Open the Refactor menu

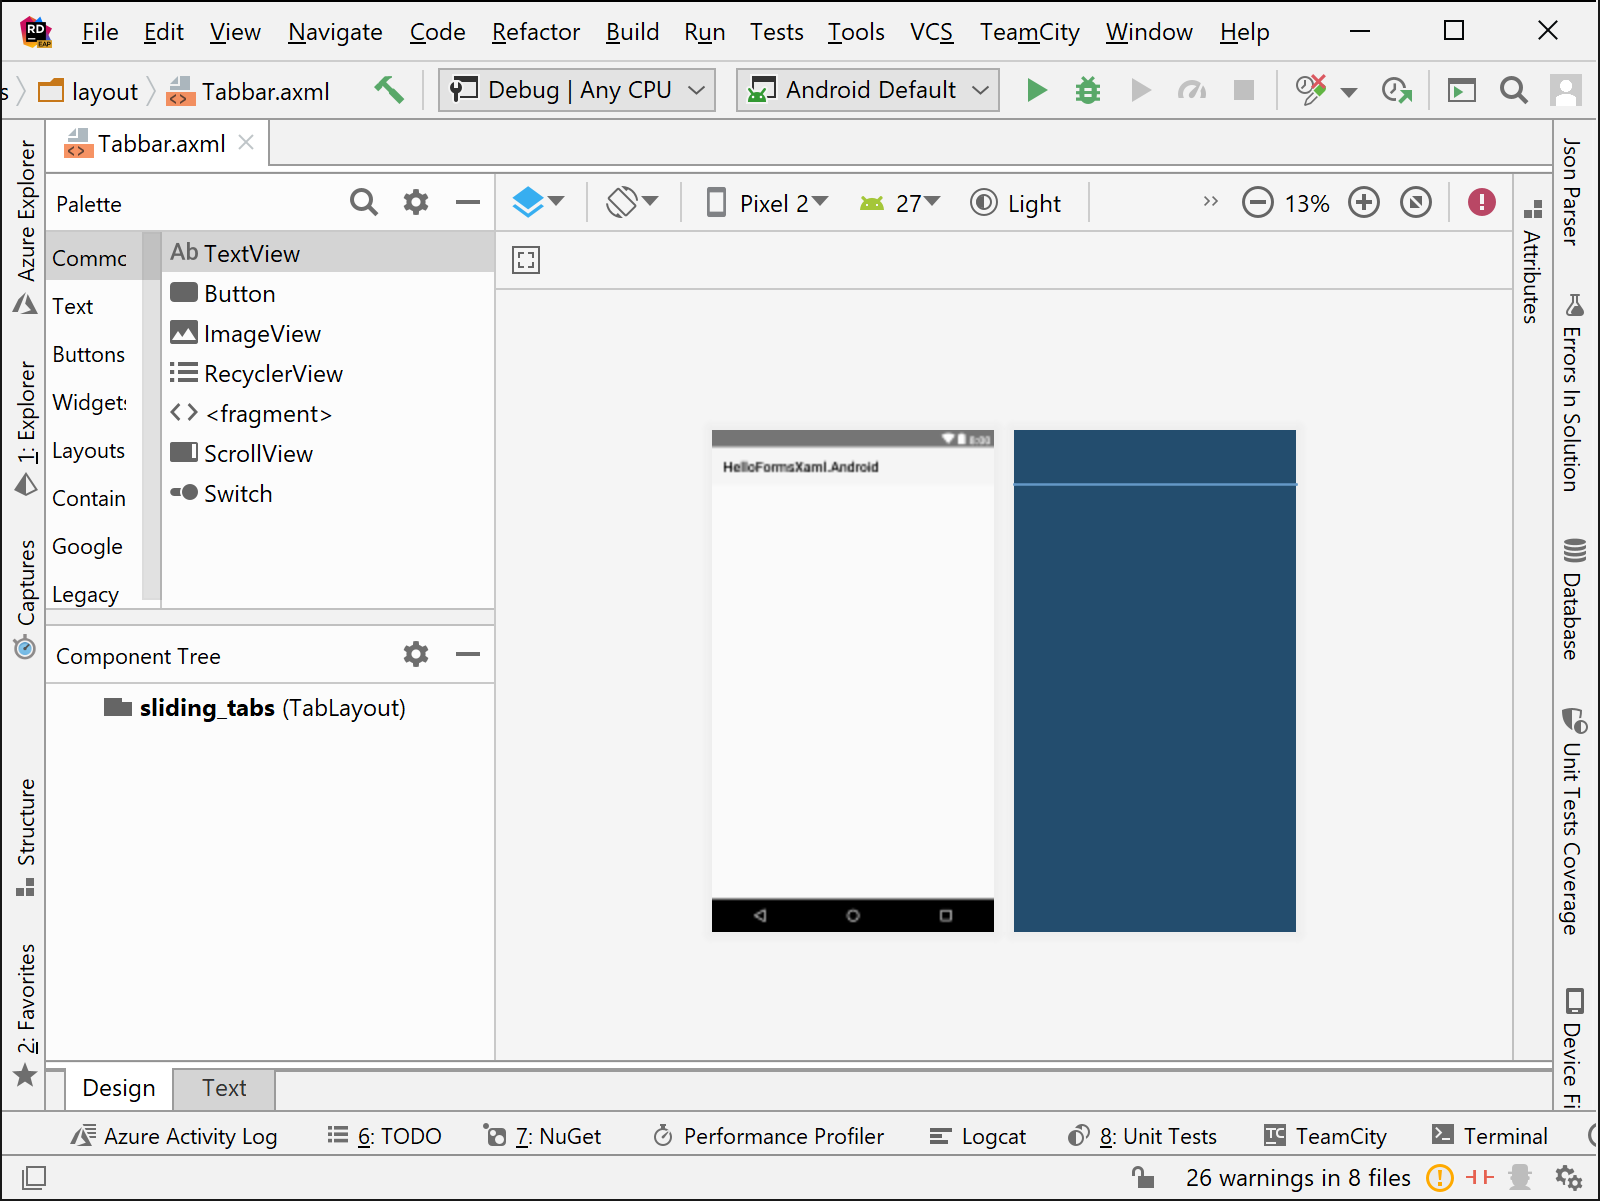(536, 32)
